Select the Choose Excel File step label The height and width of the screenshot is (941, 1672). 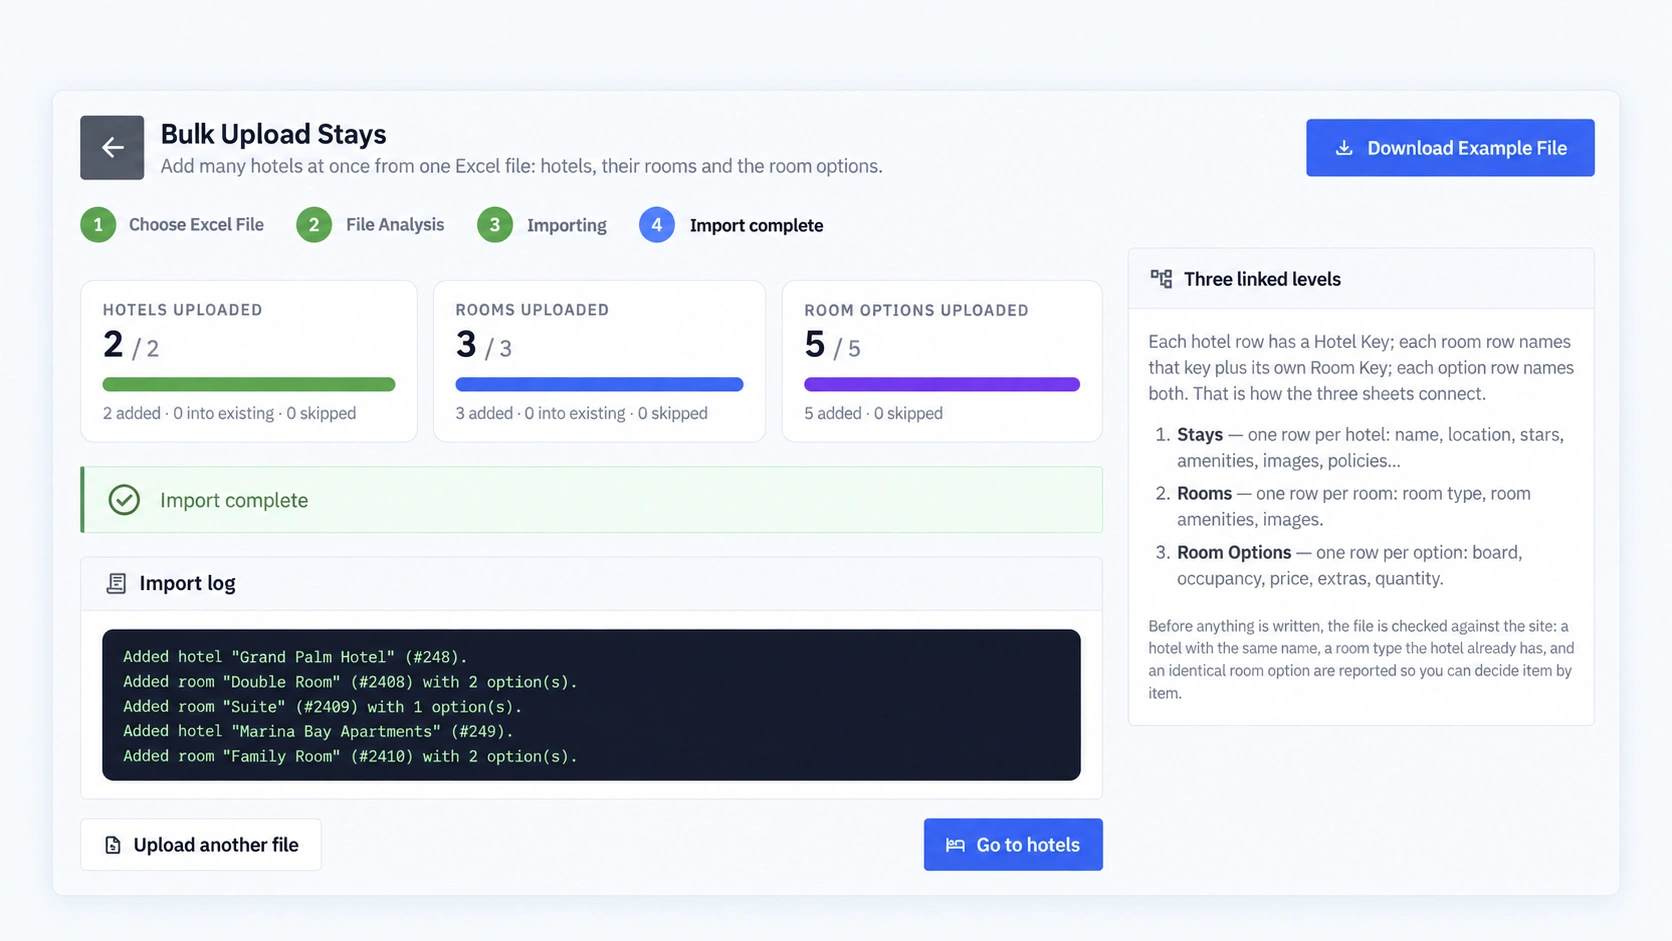tap(196, 225)
